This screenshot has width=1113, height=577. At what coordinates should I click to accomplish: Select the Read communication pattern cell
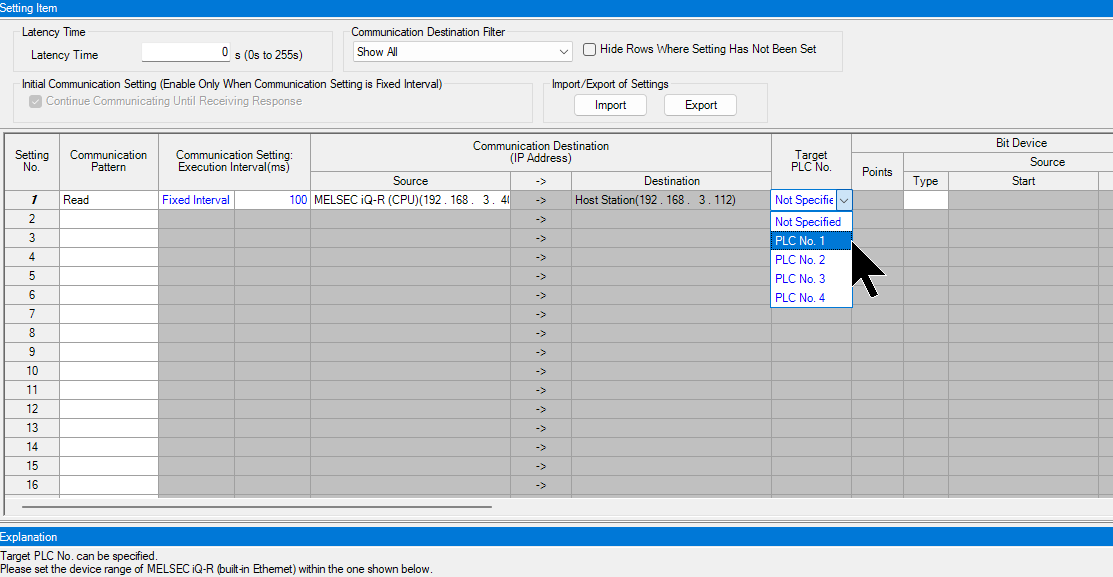click(x=109, y=200)
